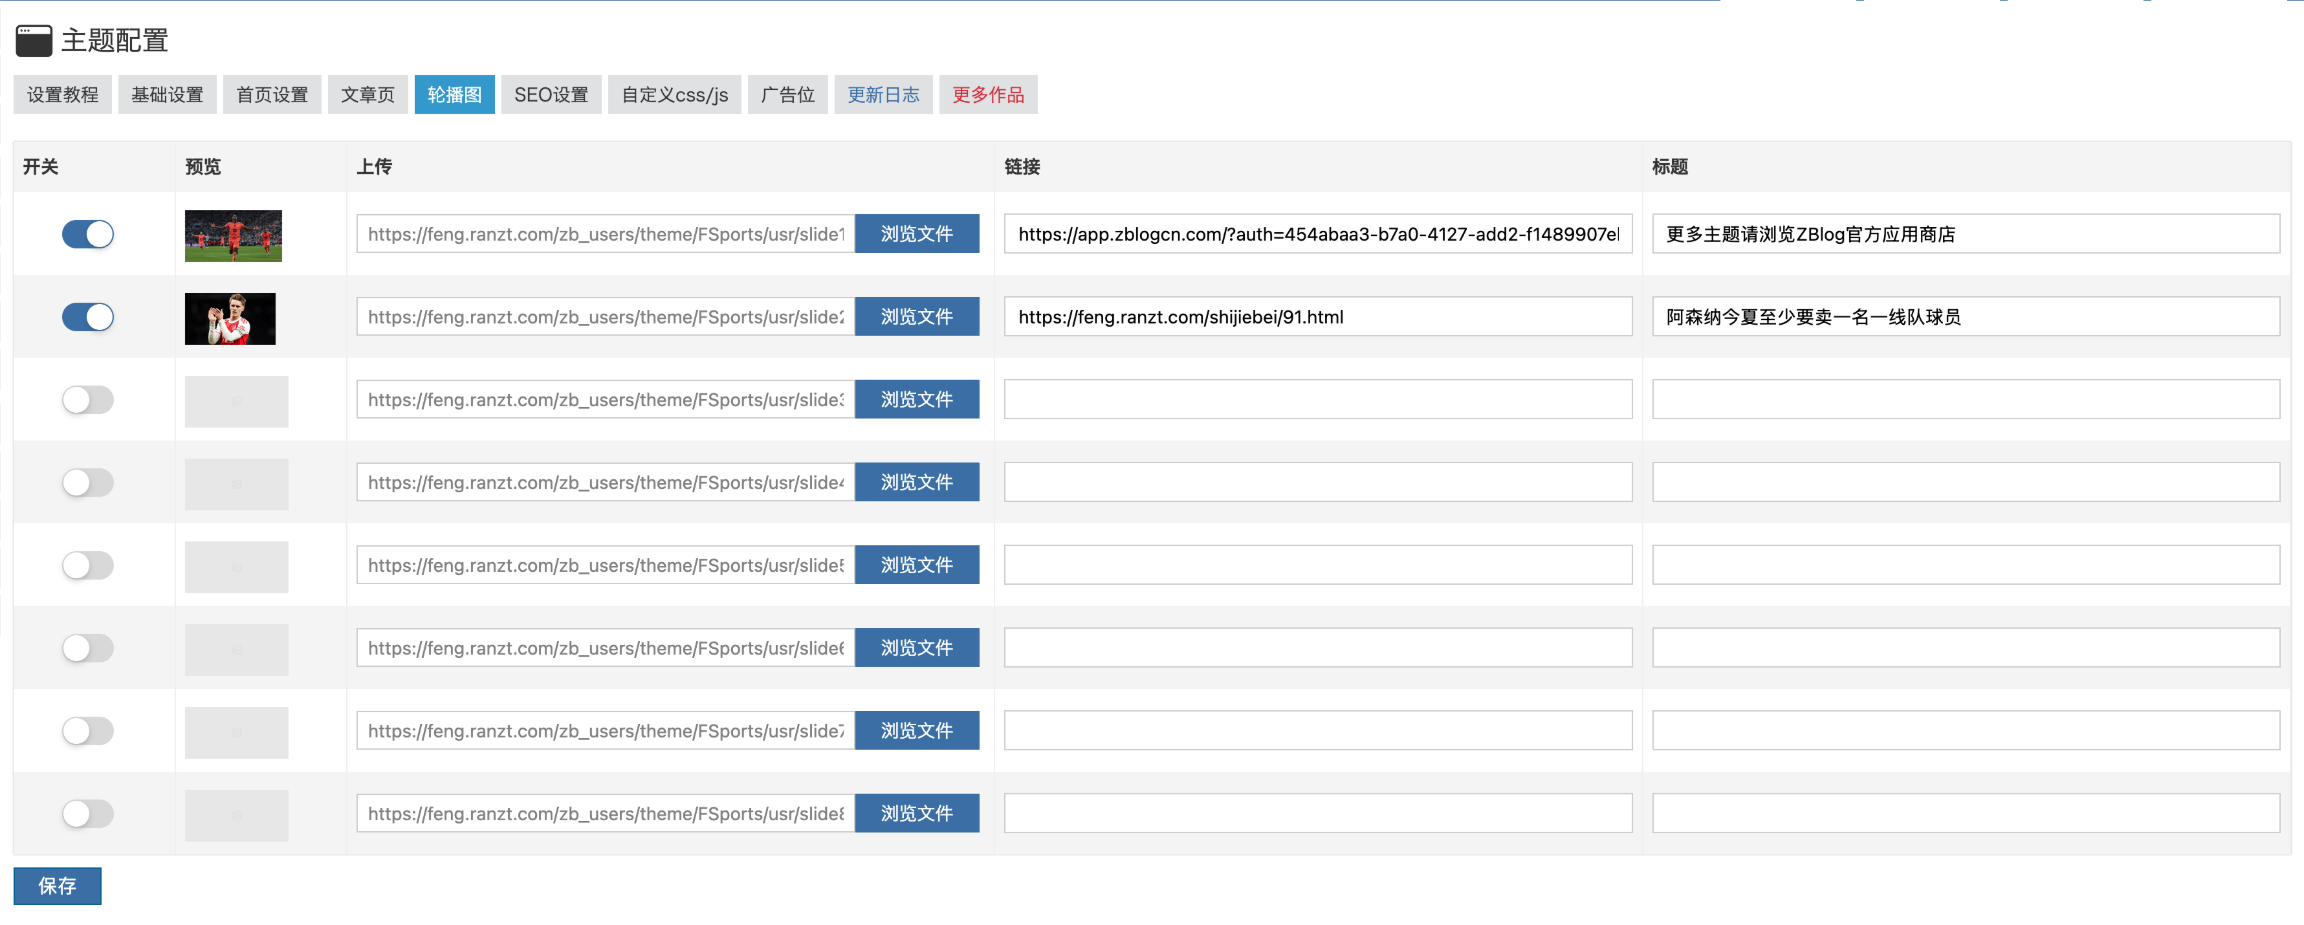Click the title field containing 阿森纳今夏
The image size is (2304, 925).
[1965, 317]
